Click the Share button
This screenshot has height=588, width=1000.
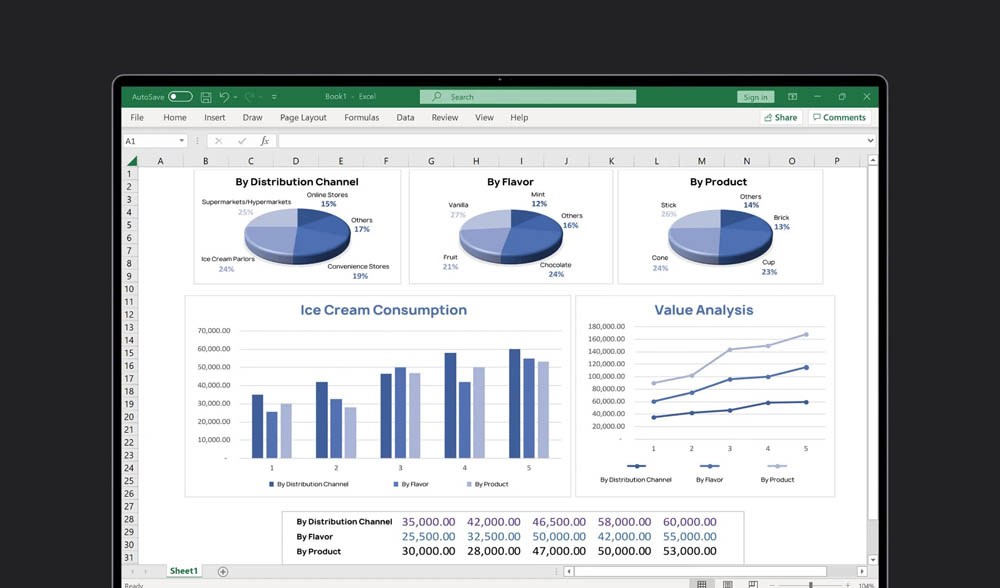780,118
